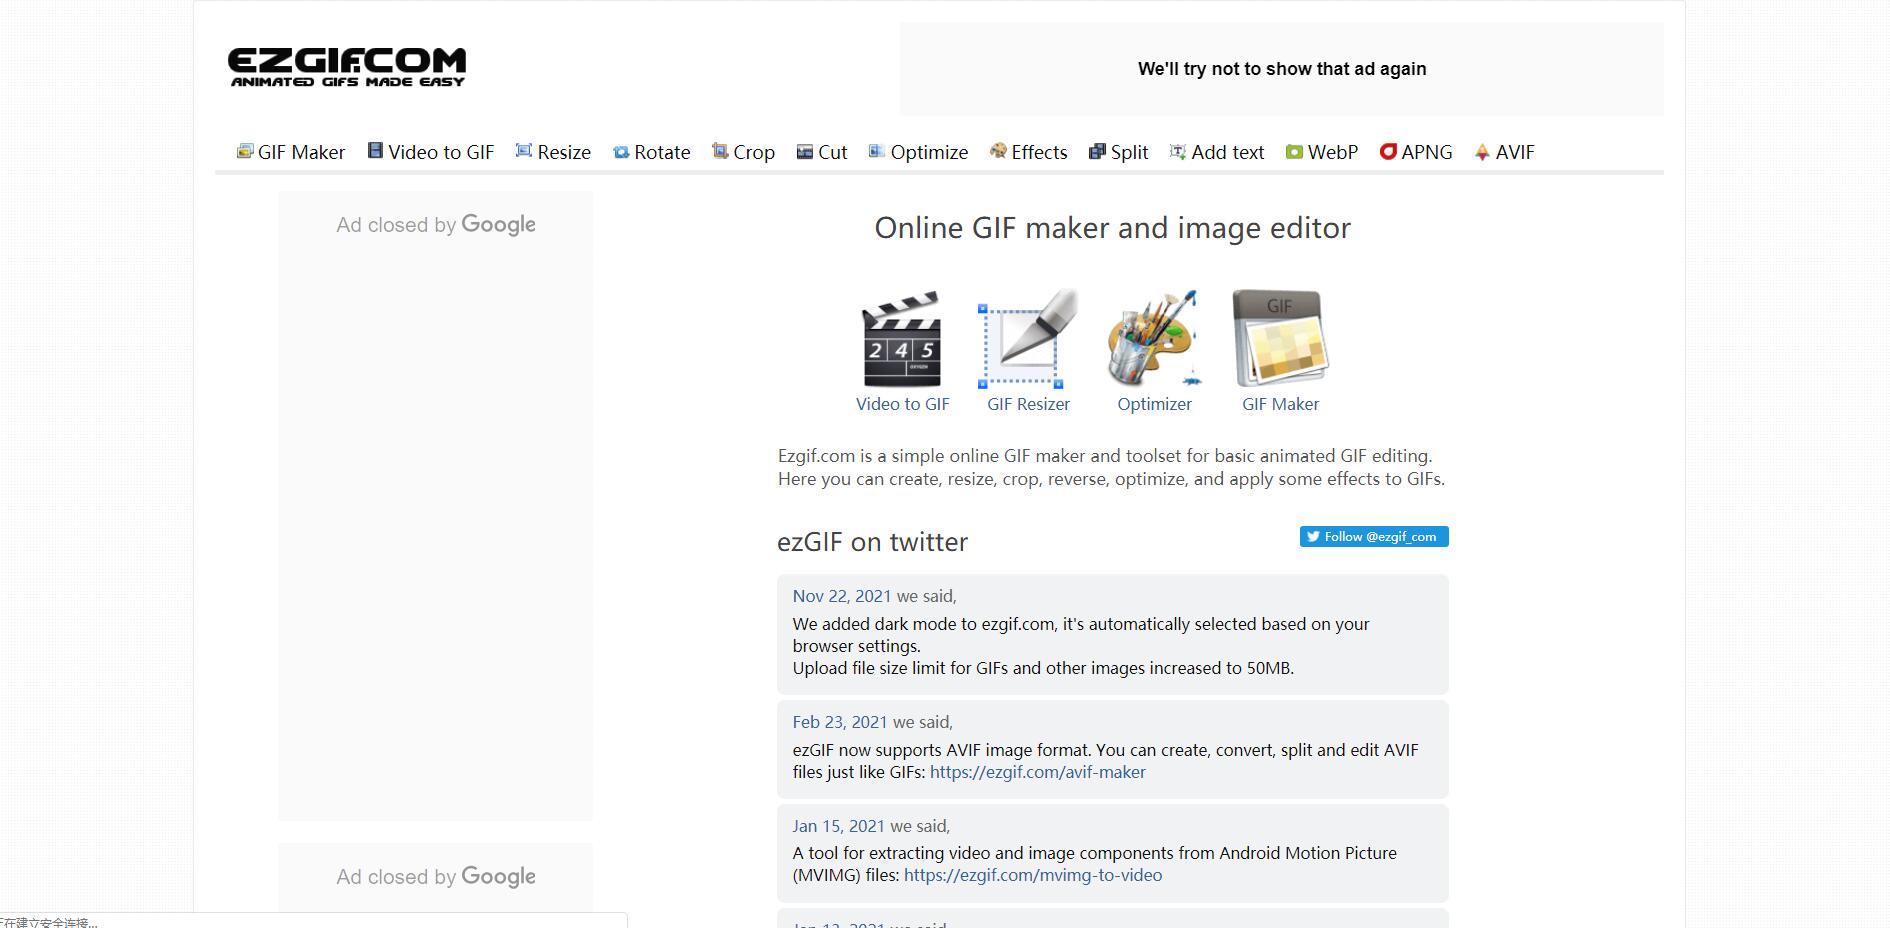The height and width of the screenshot is (928, 1890).
Task: Open the avif-maker link in the tweet
Action: point(1037,772)
